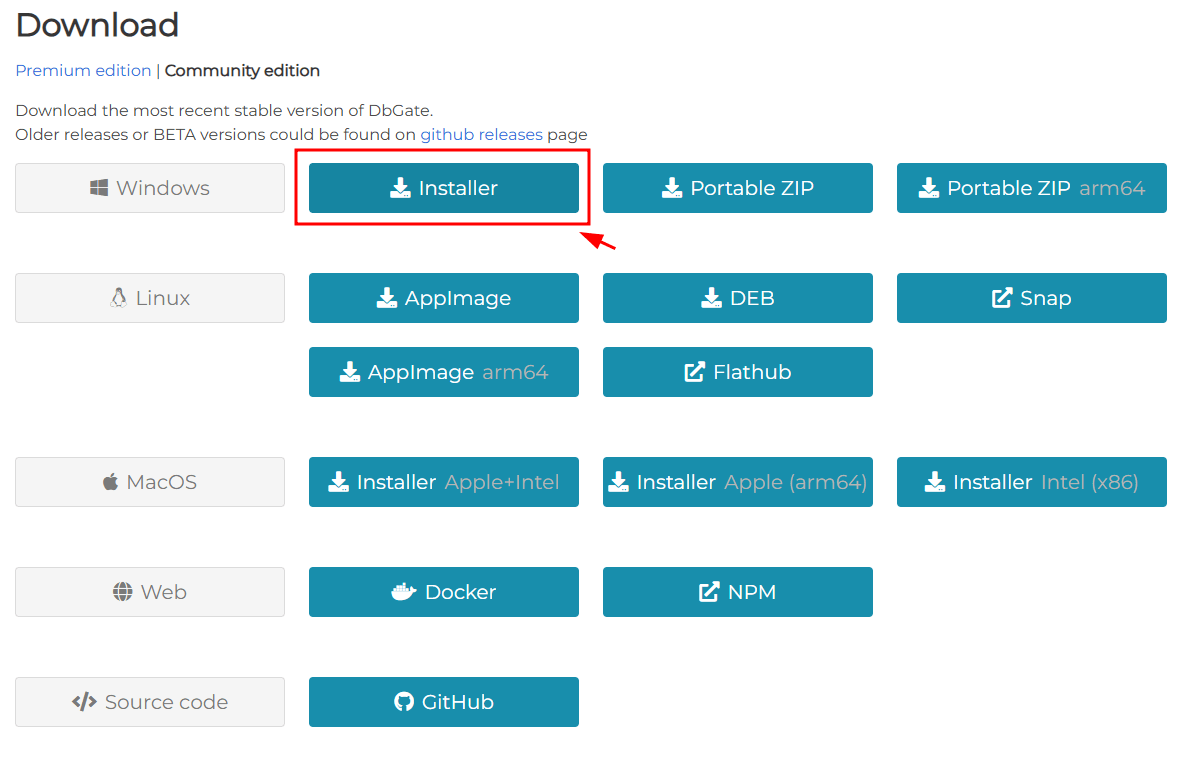This screenshot has width=1181, height=771.
Task: Download the Linux DEB package
Action: (737, 298)
